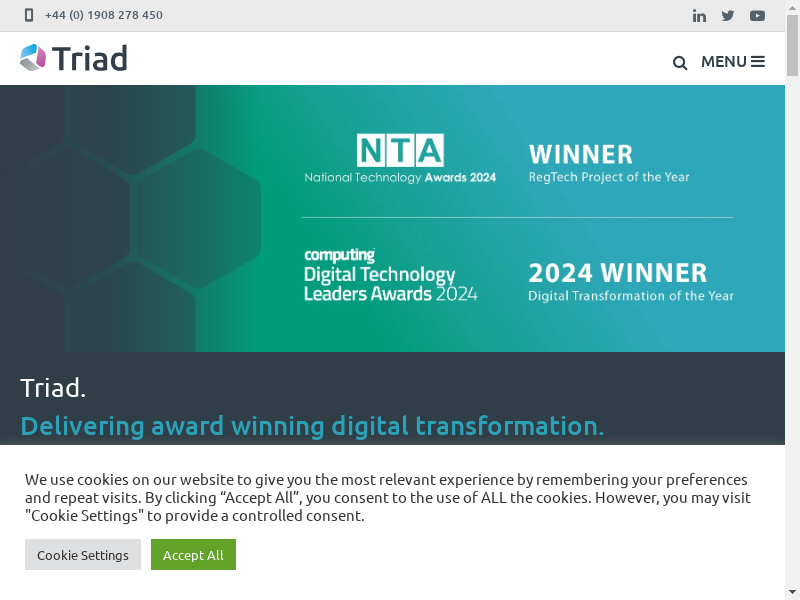This screenshot has height=600, width=800.
Task: Click the Triad hexagon logo icon
Action: coord(33,58)
